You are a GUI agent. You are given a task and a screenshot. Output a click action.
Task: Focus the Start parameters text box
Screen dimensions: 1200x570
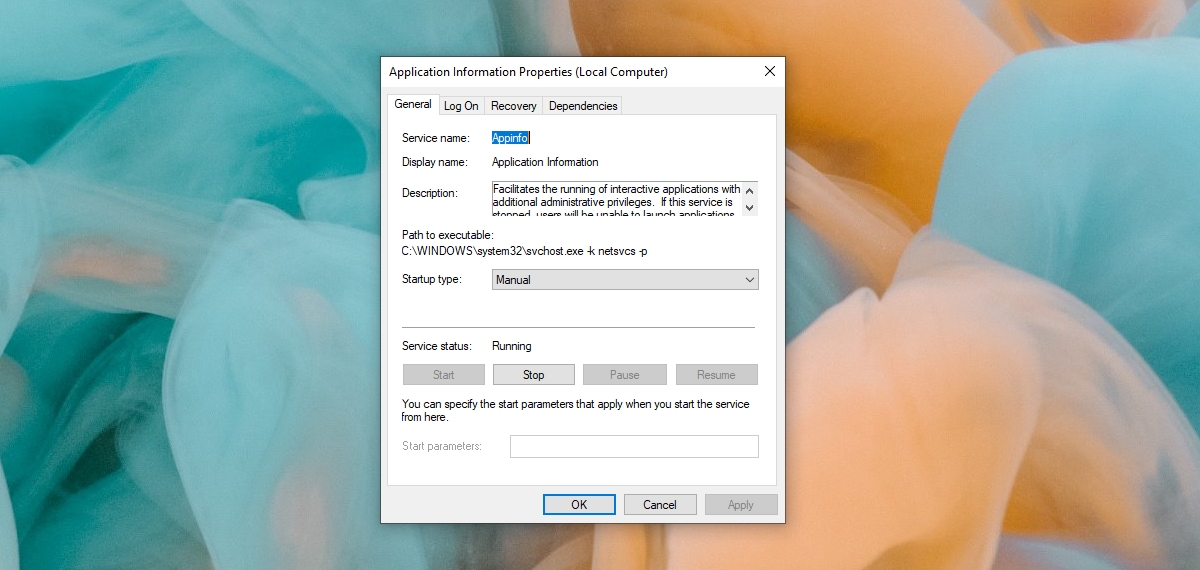[x=634, y=446]
